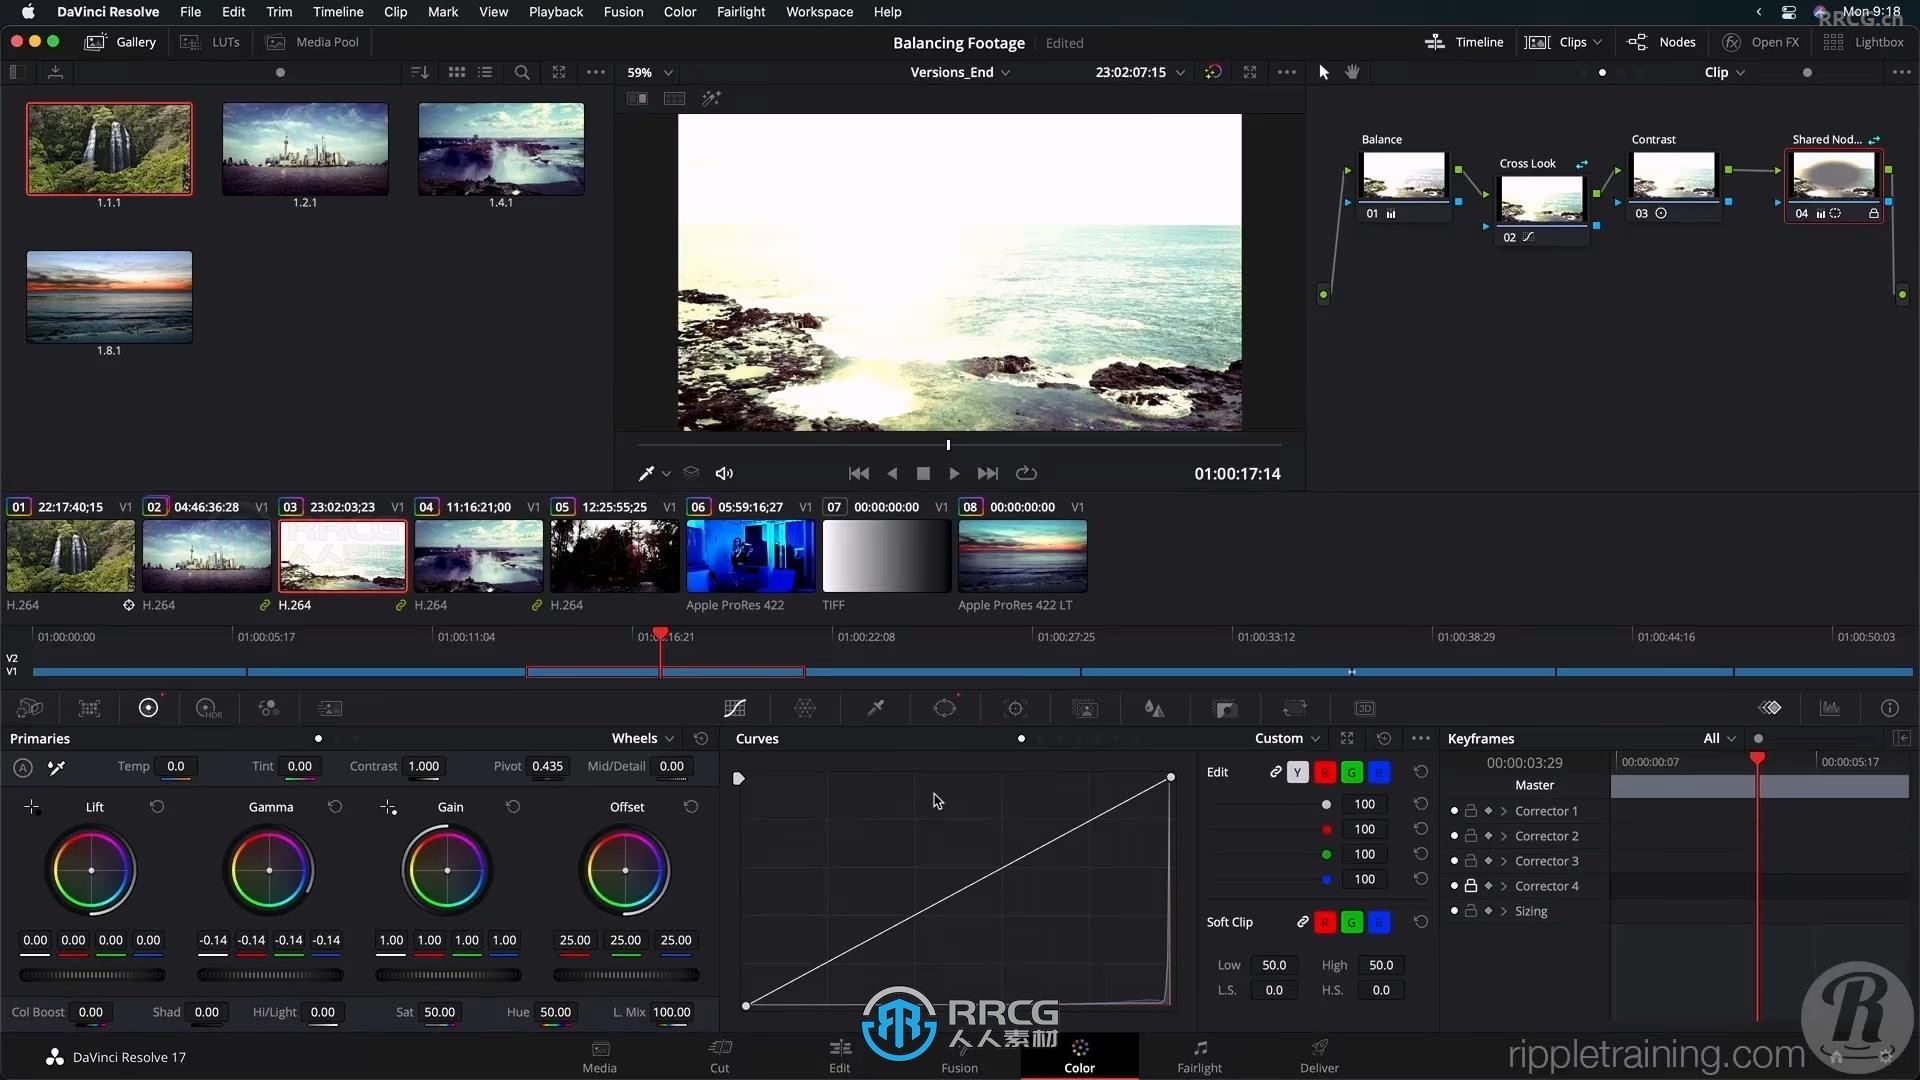The image size is (1920, 1080).
Task: Select the Fusion tab at the bottom
Action: point(959,1055)
